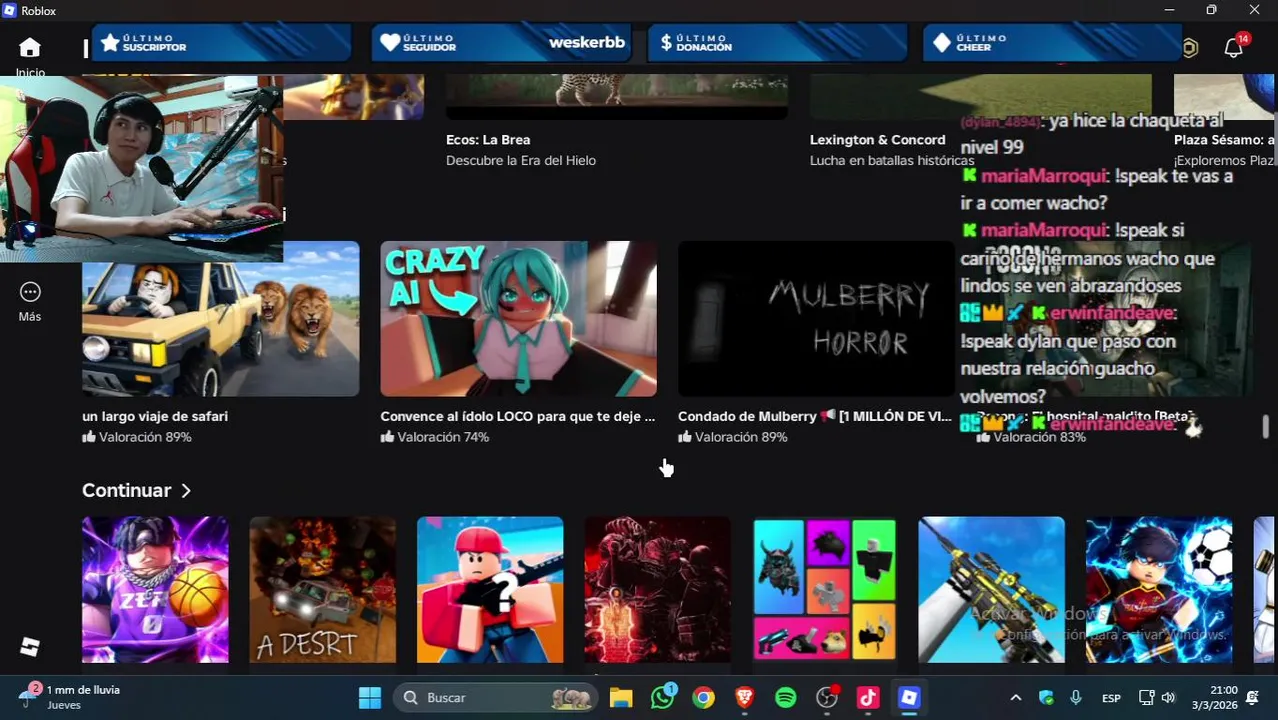Launch the soccer anime game tile
This screenshot has height=720, width=1278.
[x=1159, y=589]
